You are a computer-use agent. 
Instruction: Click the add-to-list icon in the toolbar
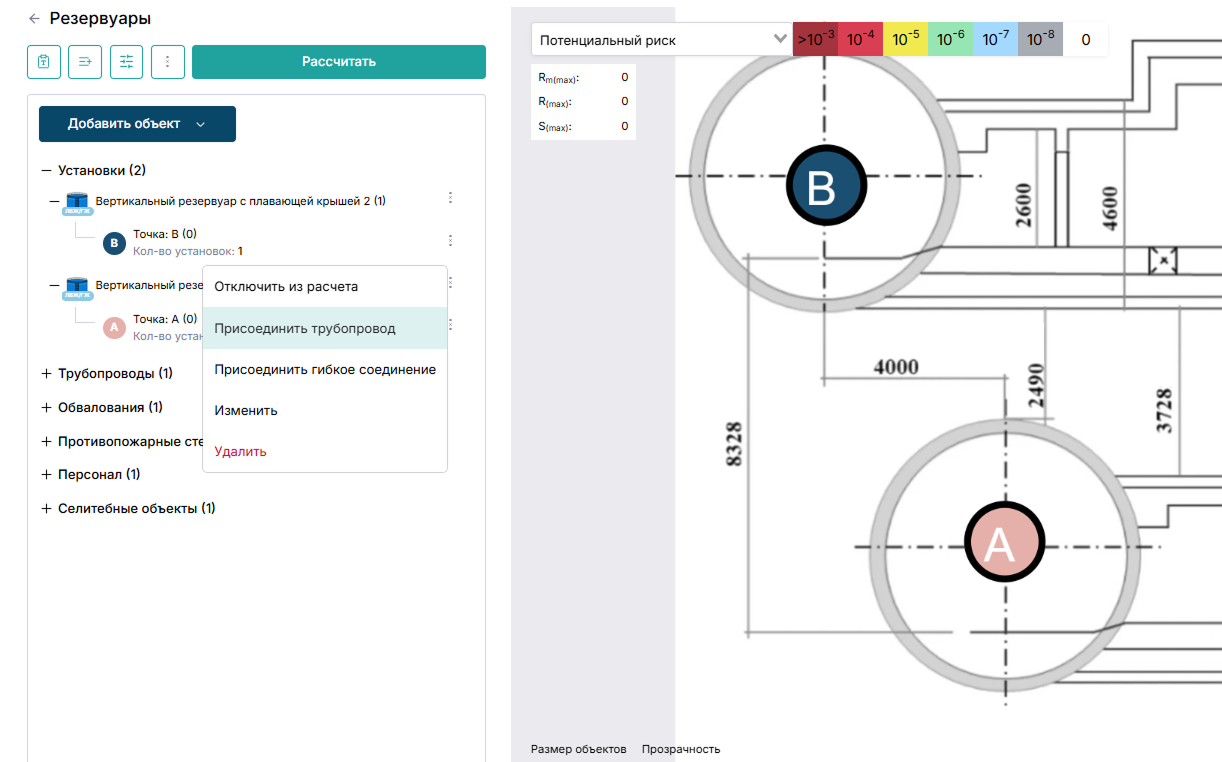(x=85, y=62)
